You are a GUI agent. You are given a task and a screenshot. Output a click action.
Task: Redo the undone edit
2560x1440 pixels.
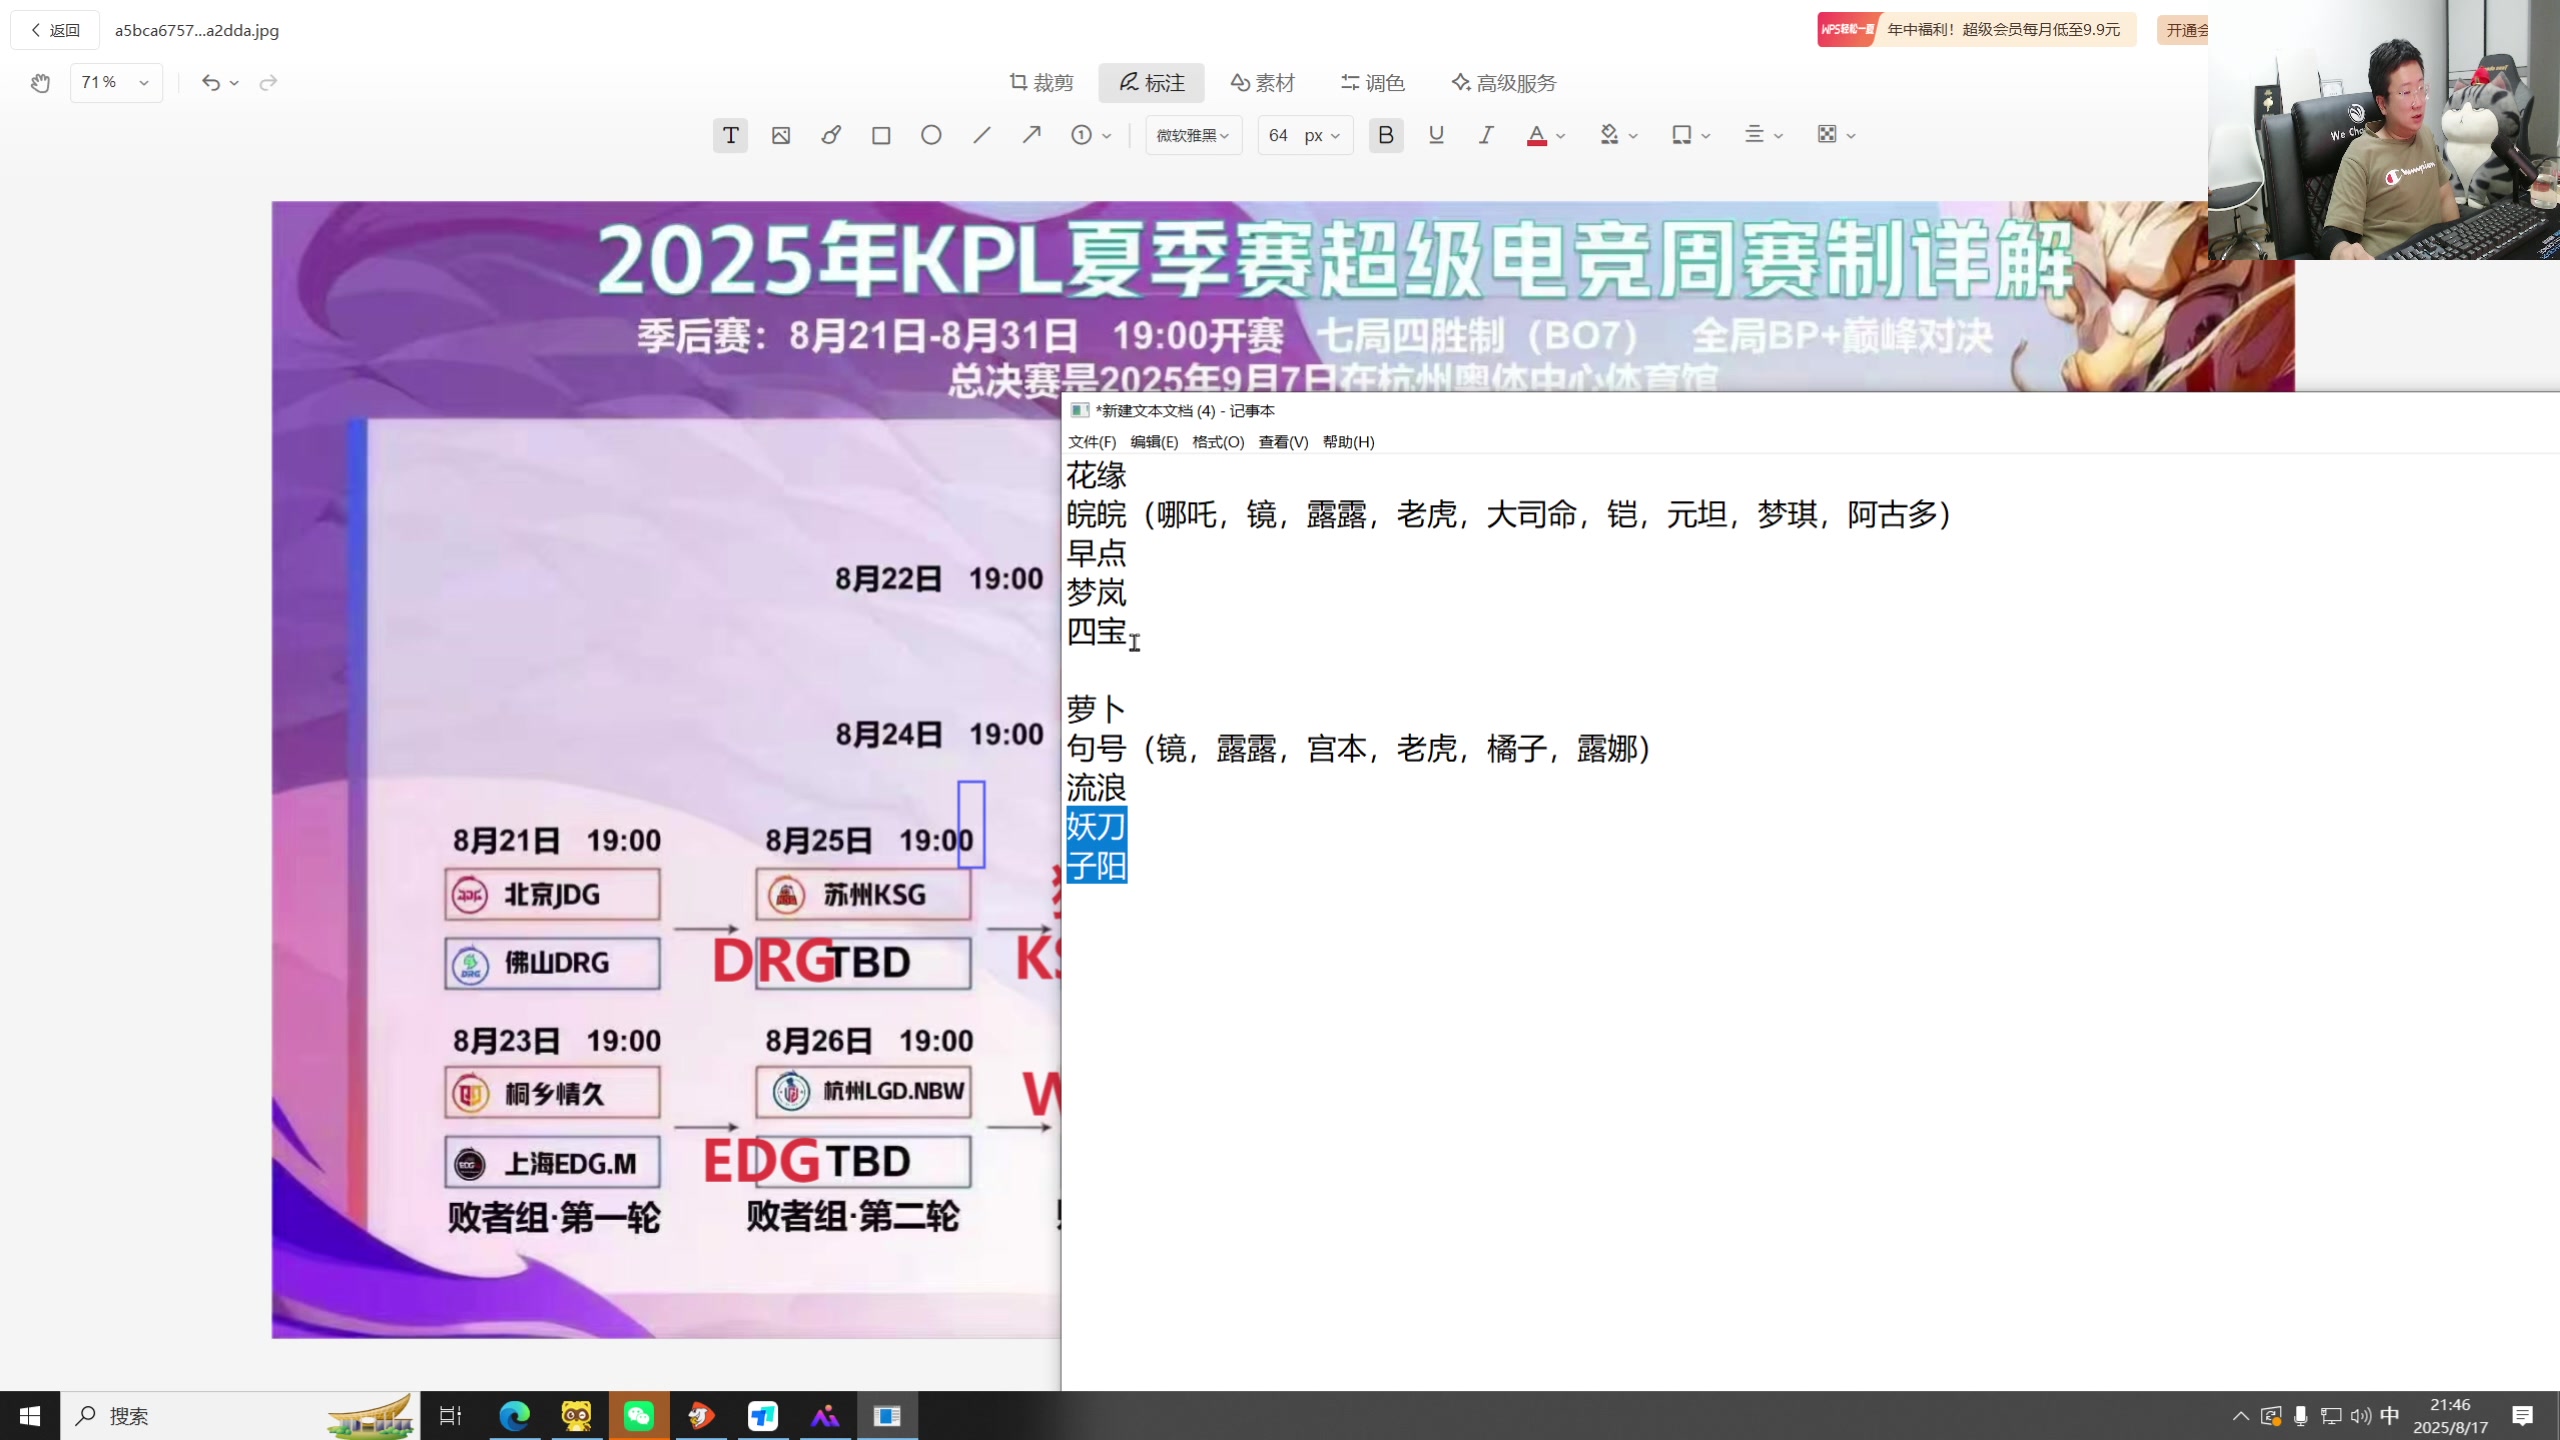point(268,83)
